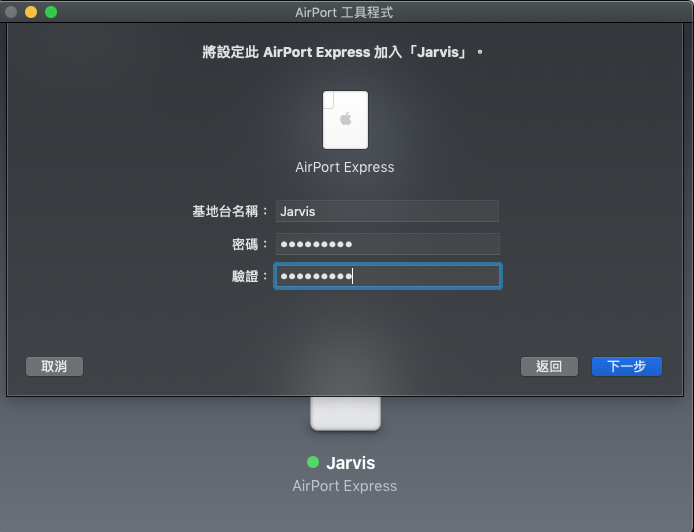Zoom the window using green button
This screenshot has width=694, height=532.
point(51,12)
